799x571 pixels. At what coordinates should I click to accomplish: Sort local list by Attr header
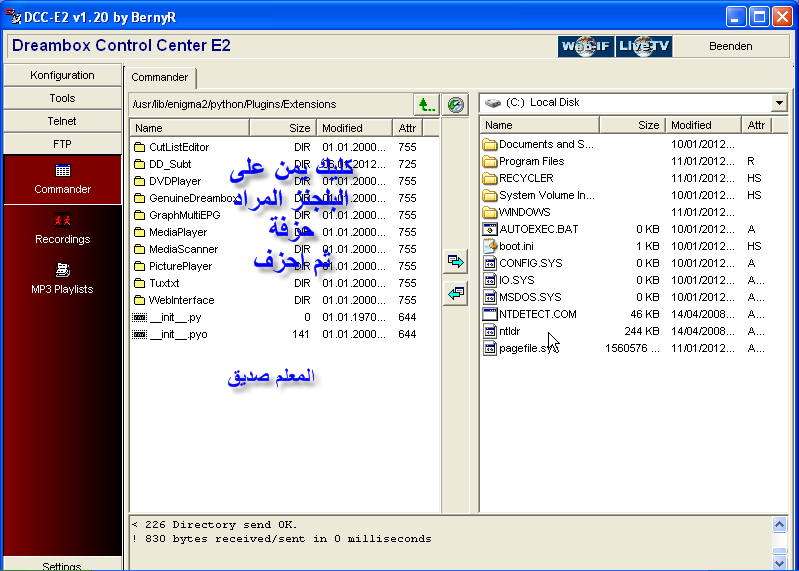[757, 125]
